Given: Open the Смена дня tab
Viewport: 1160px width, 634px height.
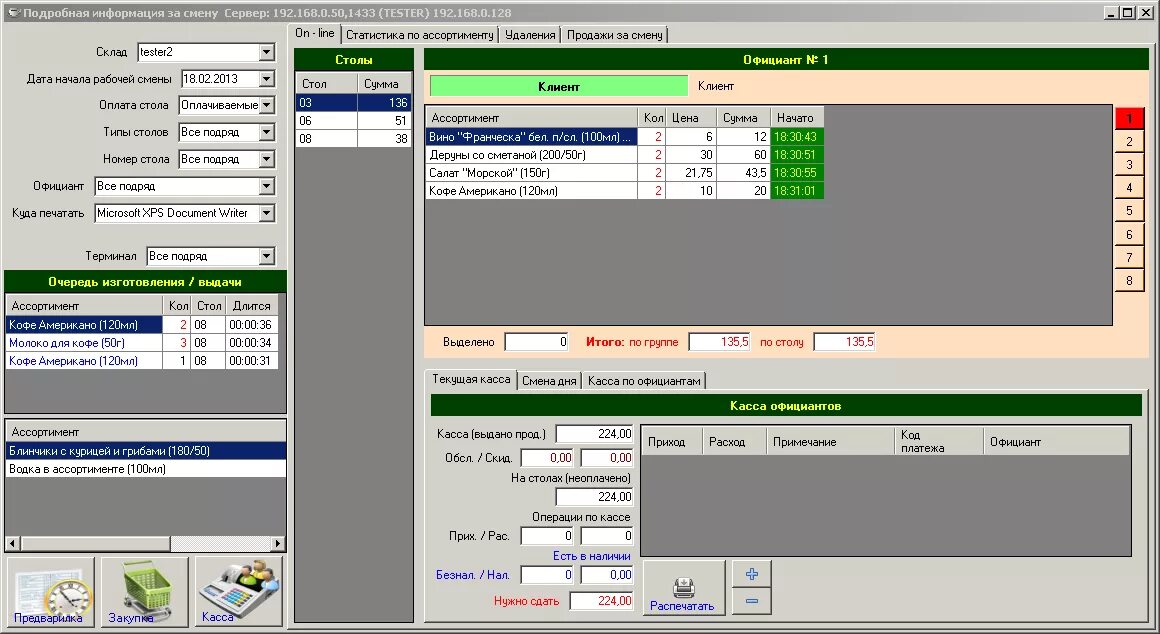Looking at the screenshot, I should (549, 381).
